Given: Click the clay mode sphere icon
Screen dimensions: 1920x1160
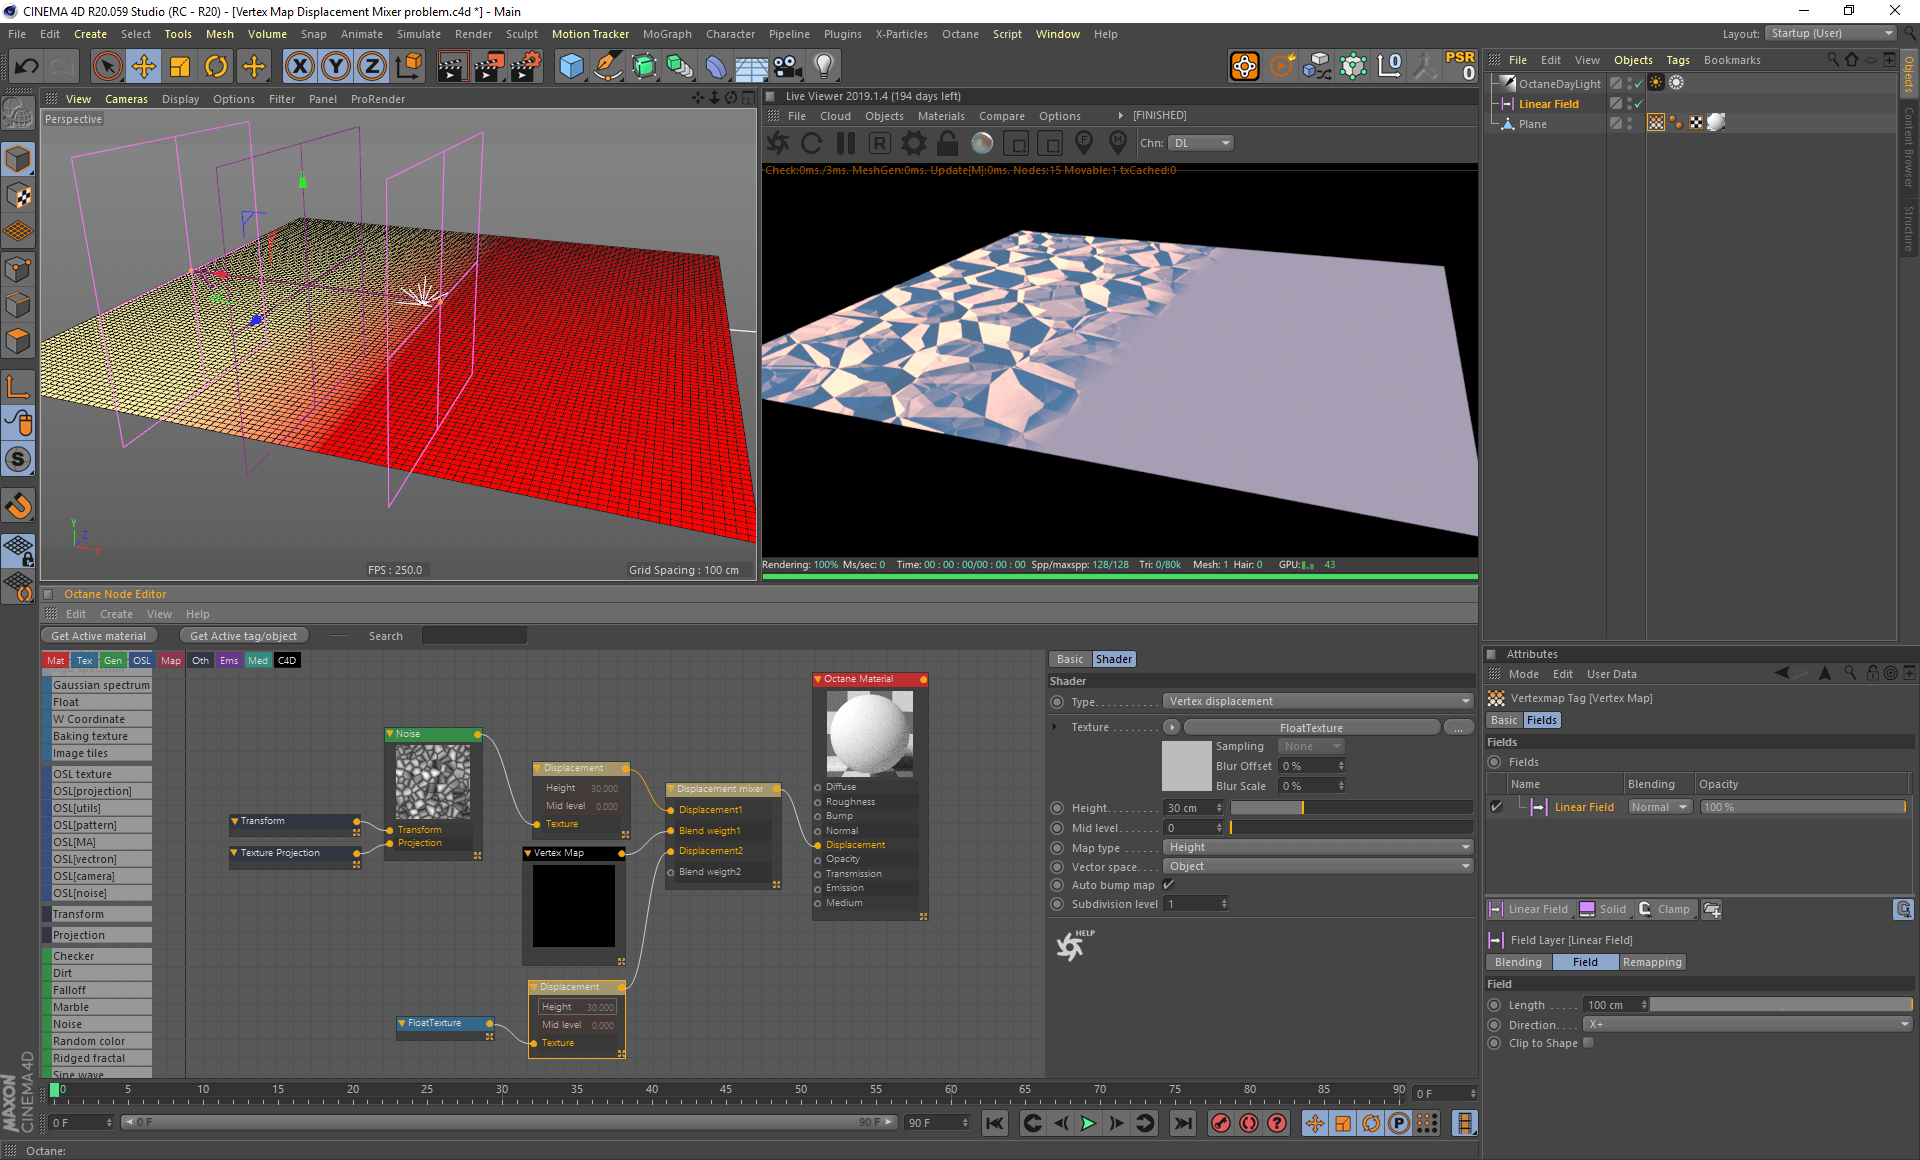Looking at the screenshot, I should click(x=982, y=143).
